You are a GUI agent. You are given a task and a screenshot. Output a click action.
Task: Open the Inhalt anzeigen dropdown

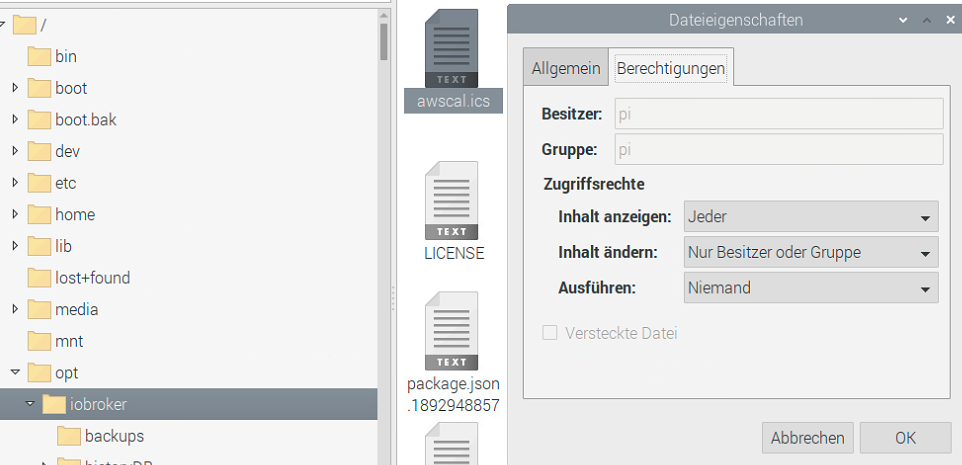coord(811,217)
